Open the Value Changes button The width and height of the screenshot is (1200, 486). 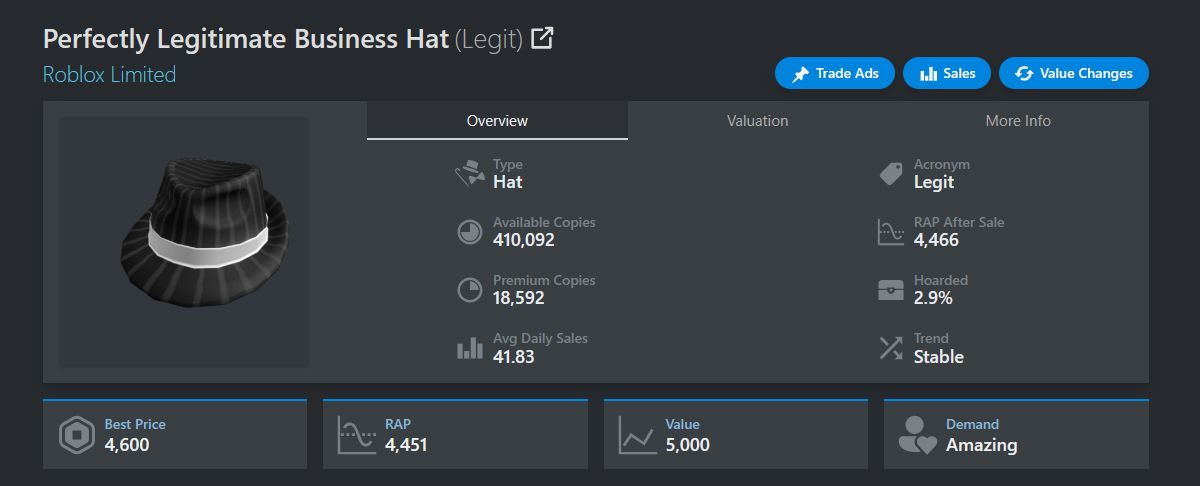pos(1074,73)
